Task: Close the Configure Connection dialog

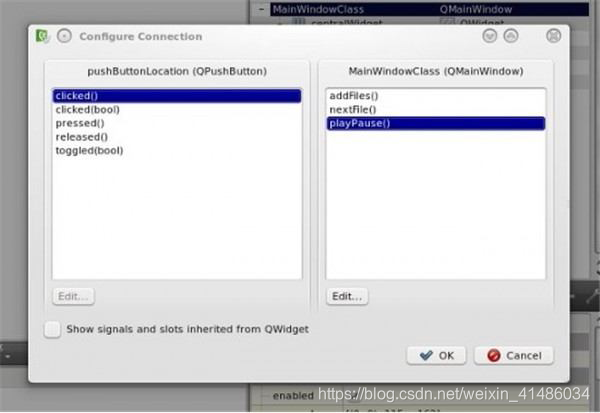Action: coord(553,36)
